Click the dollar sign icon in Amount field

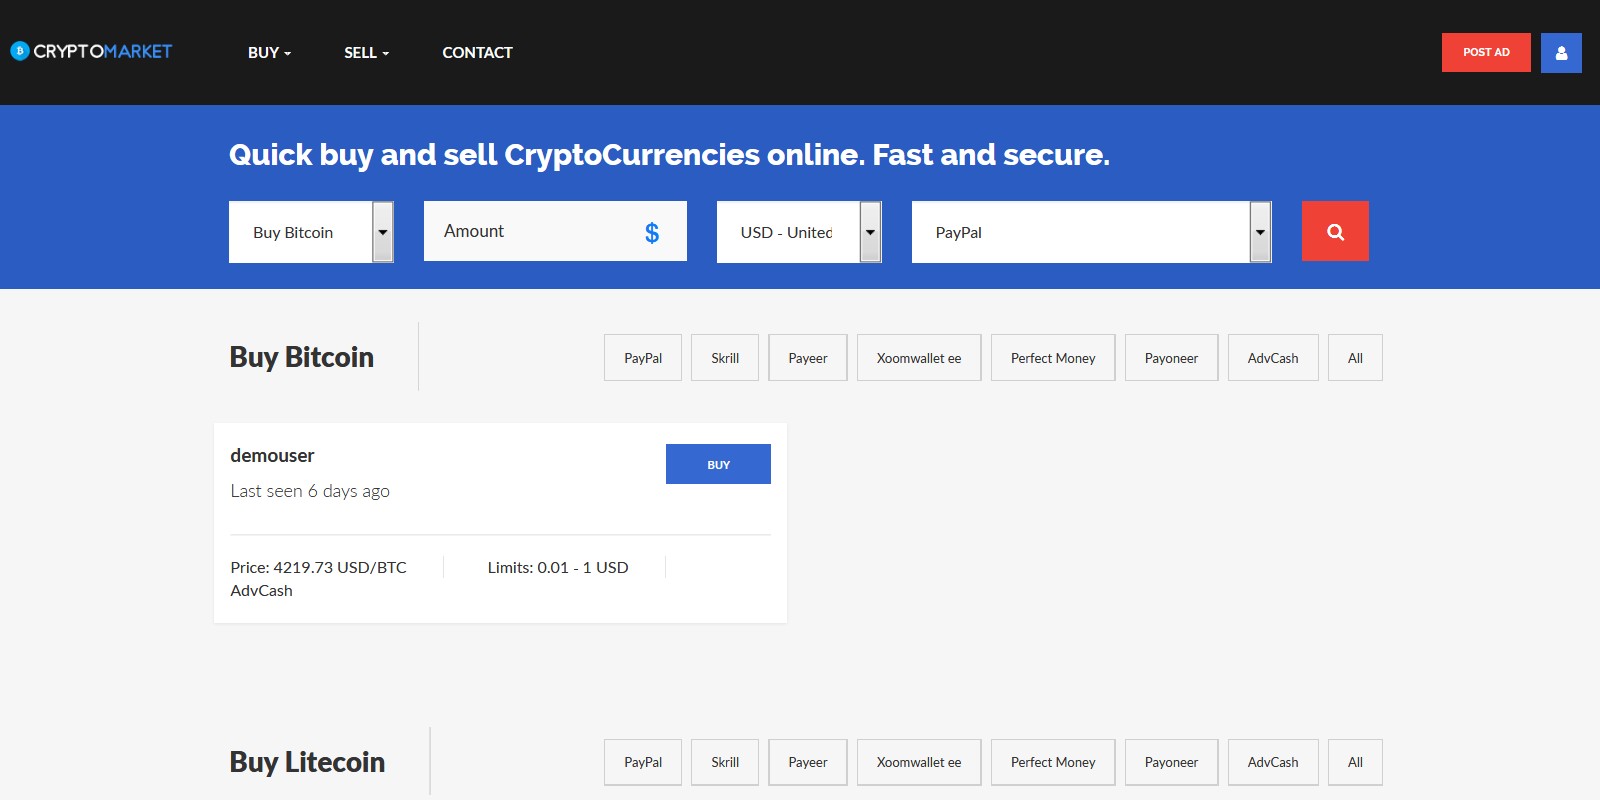click(652, 233)
